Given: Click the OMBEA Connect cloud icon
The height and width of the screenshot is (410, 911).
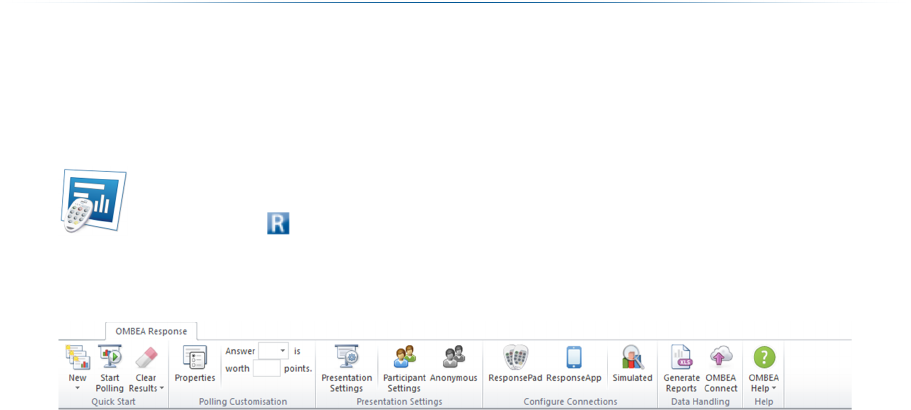Looking at the screenshot, I should pyautogui.click(x=721, y=357).
